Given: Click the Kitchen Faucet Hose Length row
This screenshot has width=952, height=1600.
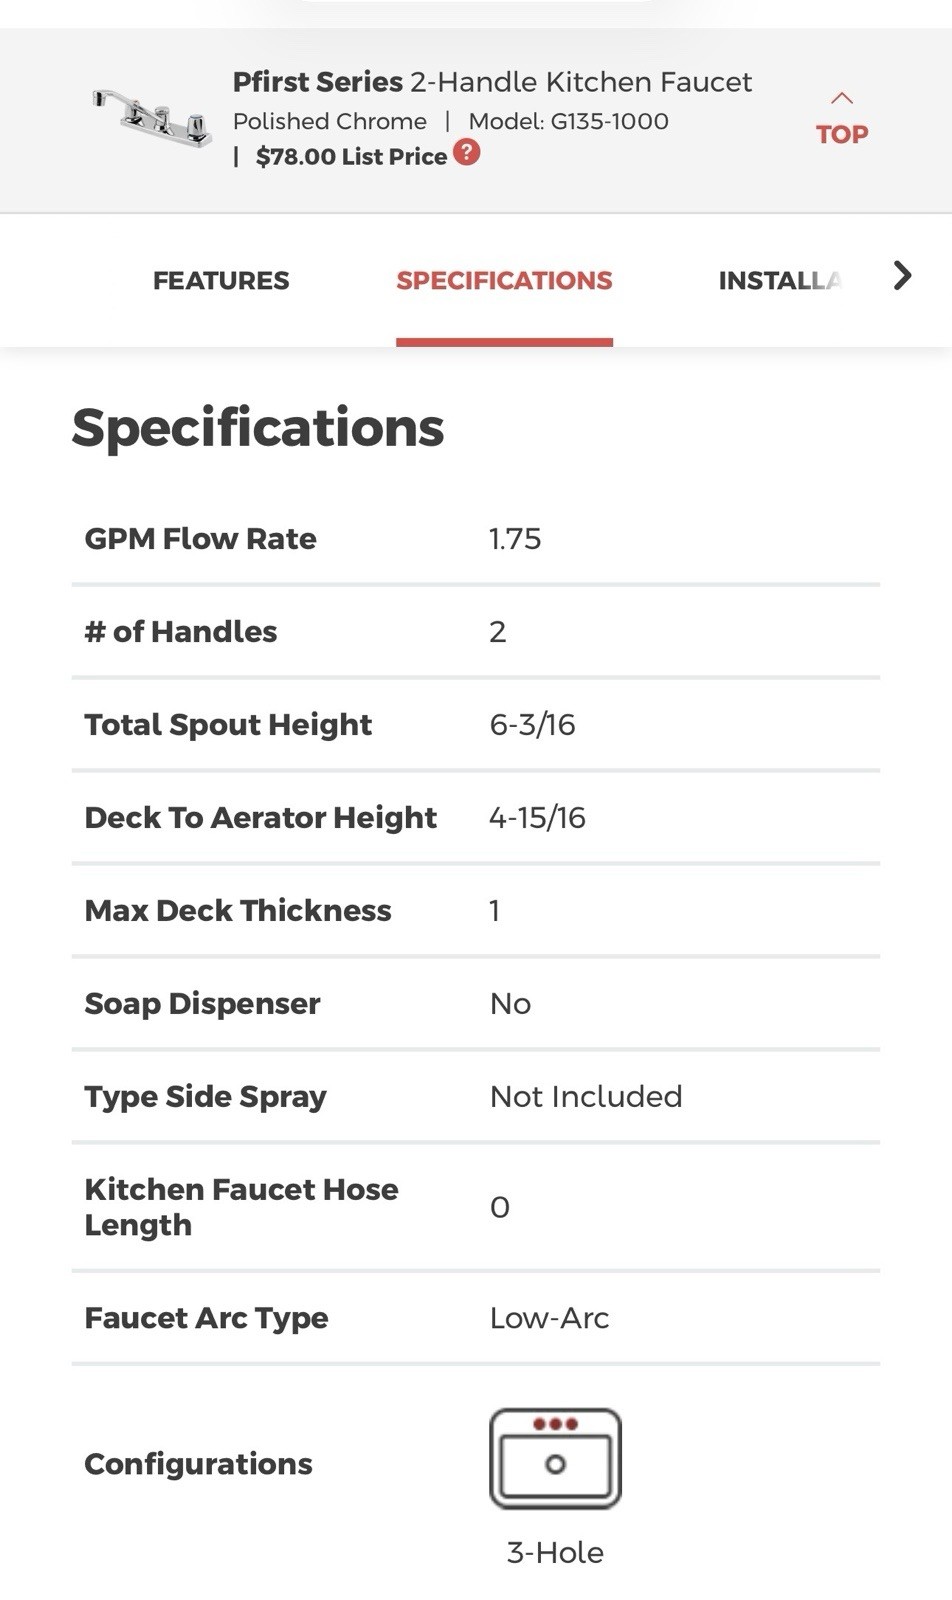Looking at the screenshot, I should pos(476,1208).
